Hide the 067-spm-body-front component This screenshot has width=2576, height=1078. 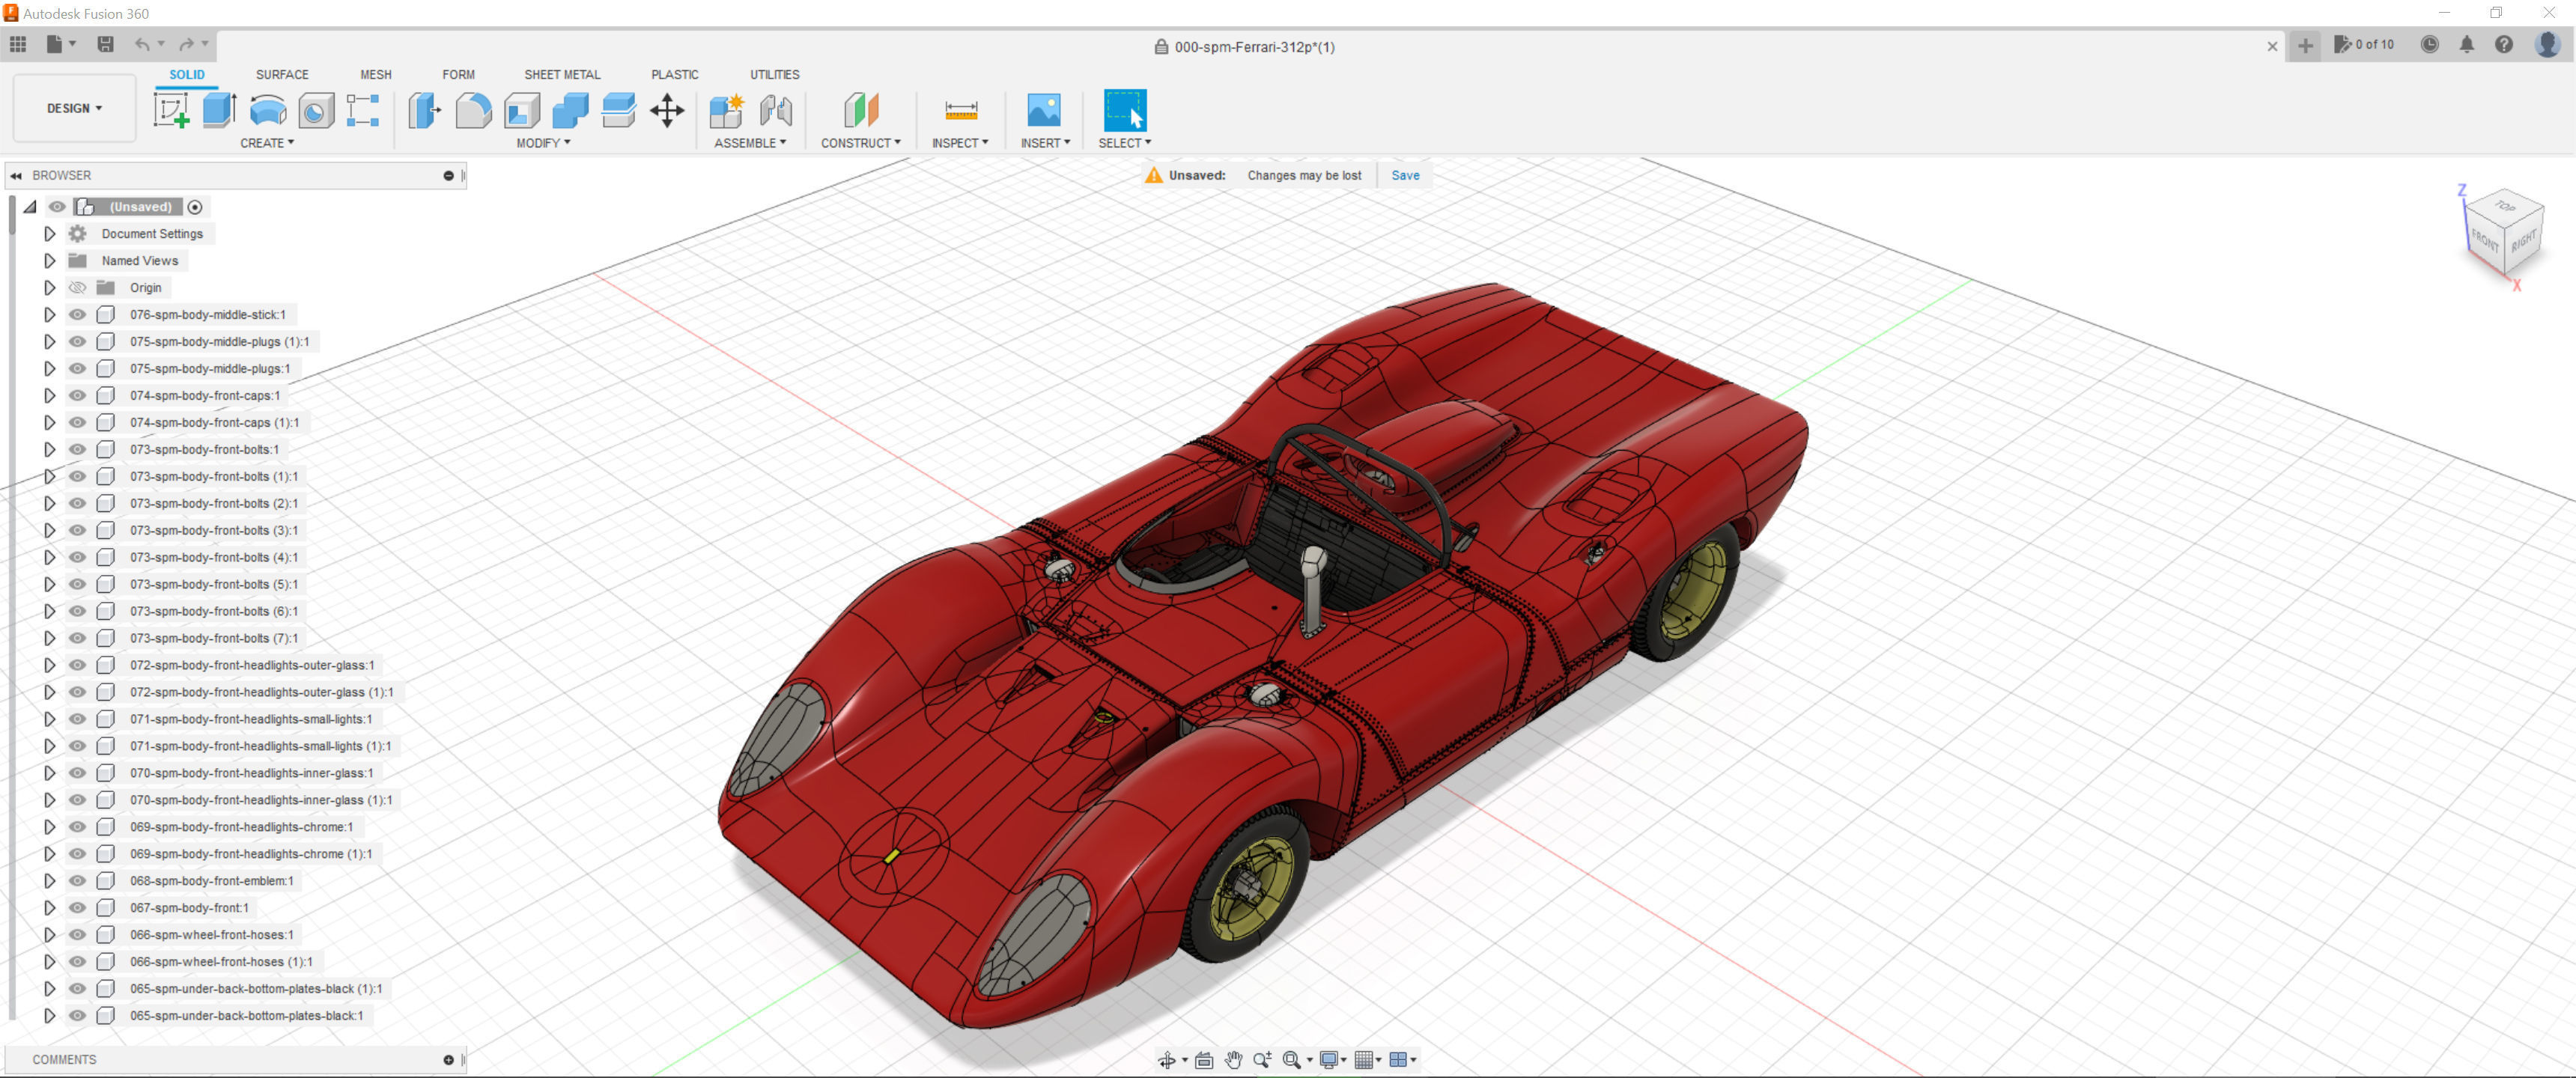(x=77, y=908)
